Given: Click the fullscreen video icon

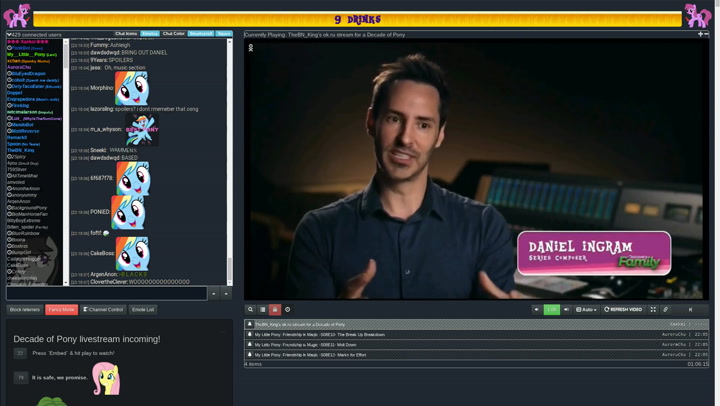Looking at the screenshot, I should pyautogui.click(x=653, y=310).
